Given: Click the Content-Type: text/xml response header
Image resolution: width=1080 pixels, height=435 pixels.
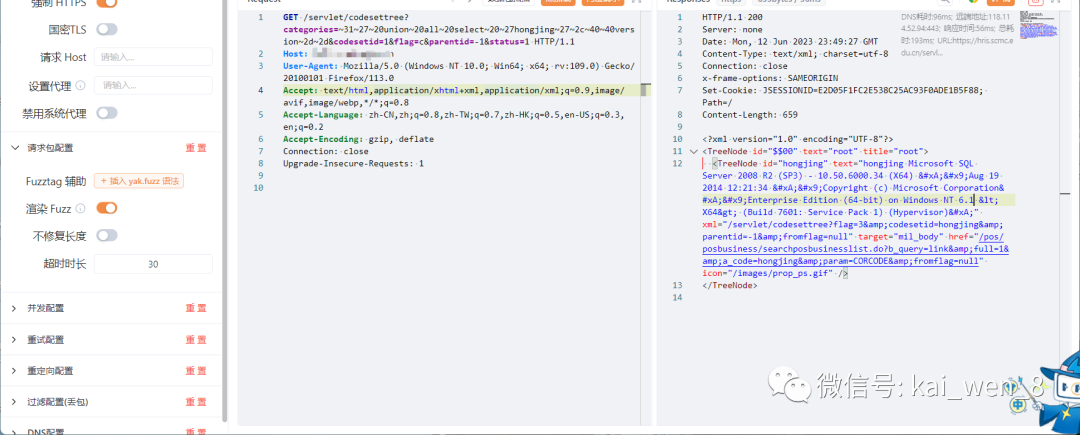Looking at the screenshot, I should (x=796, y=54).
